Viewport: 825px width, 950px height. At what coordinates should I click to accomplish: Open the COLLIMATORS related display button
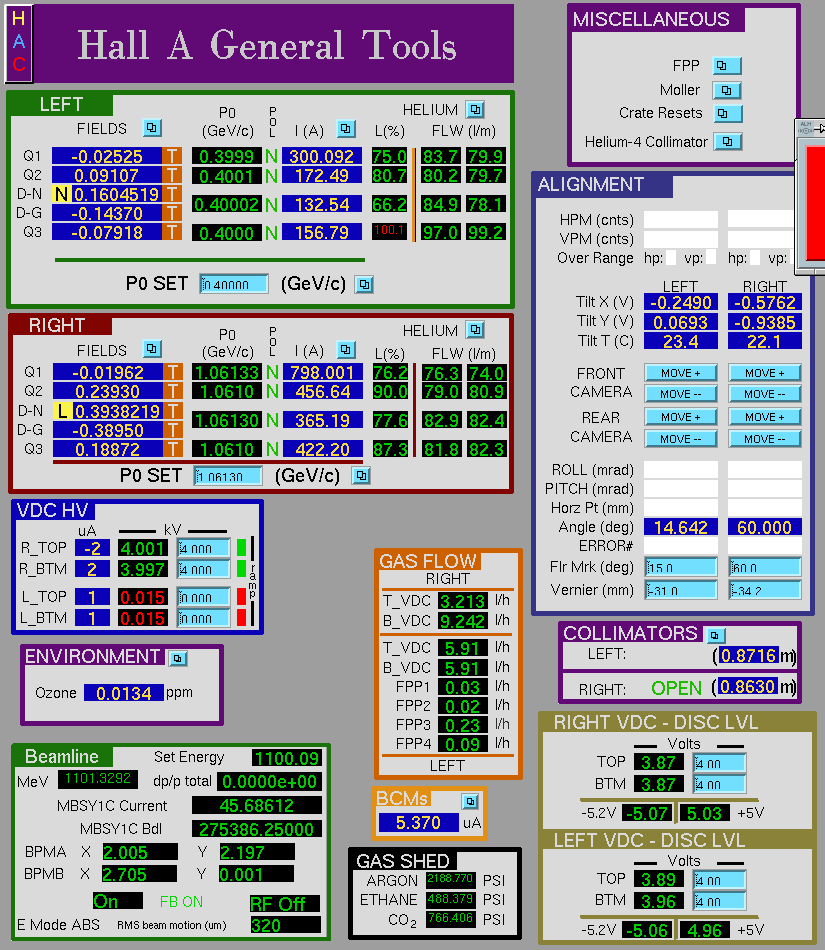tap(715, 636)
